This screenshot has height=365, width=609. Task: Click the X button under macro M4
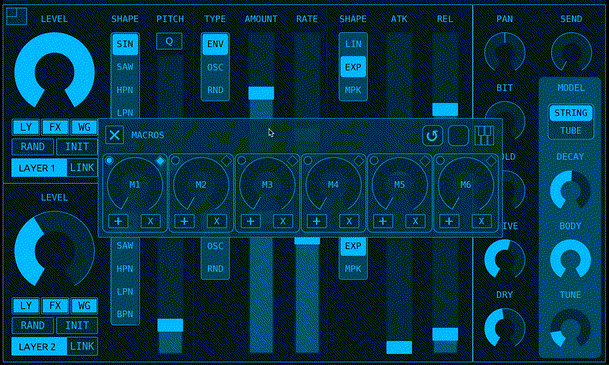click(x=349, y=221)
